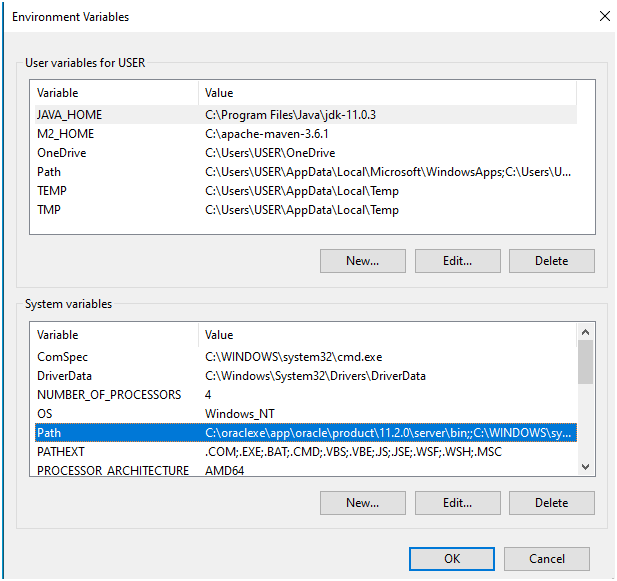
Task: Click New button under user variables
Action: tap(362, 261)
